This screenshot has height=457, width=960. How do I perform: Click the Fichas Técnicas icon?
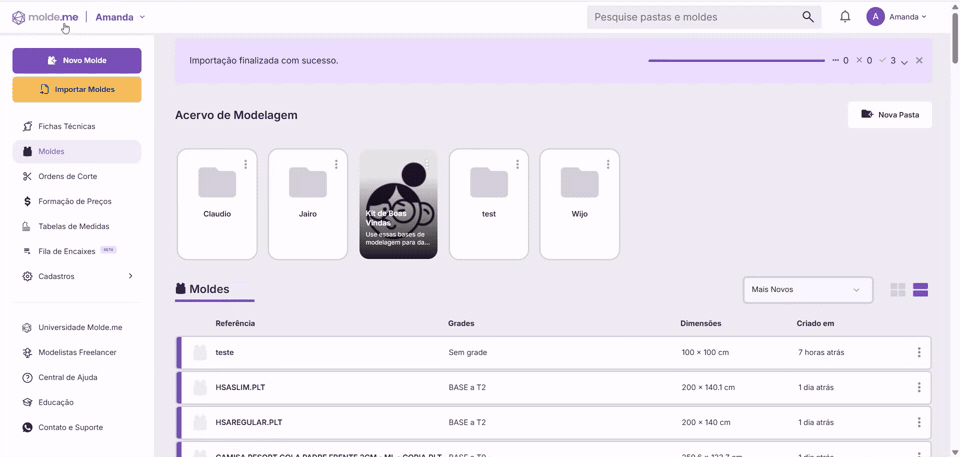click(x=27, y=126)
